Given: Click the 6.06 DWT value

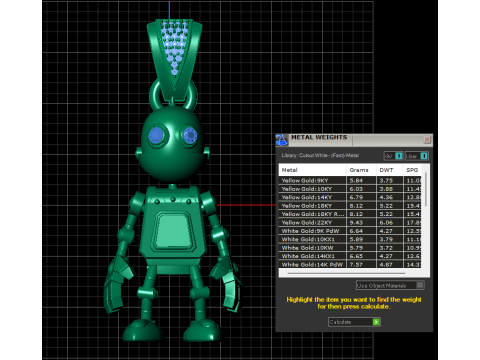Looking at the screenshot, I should point(386,222).
